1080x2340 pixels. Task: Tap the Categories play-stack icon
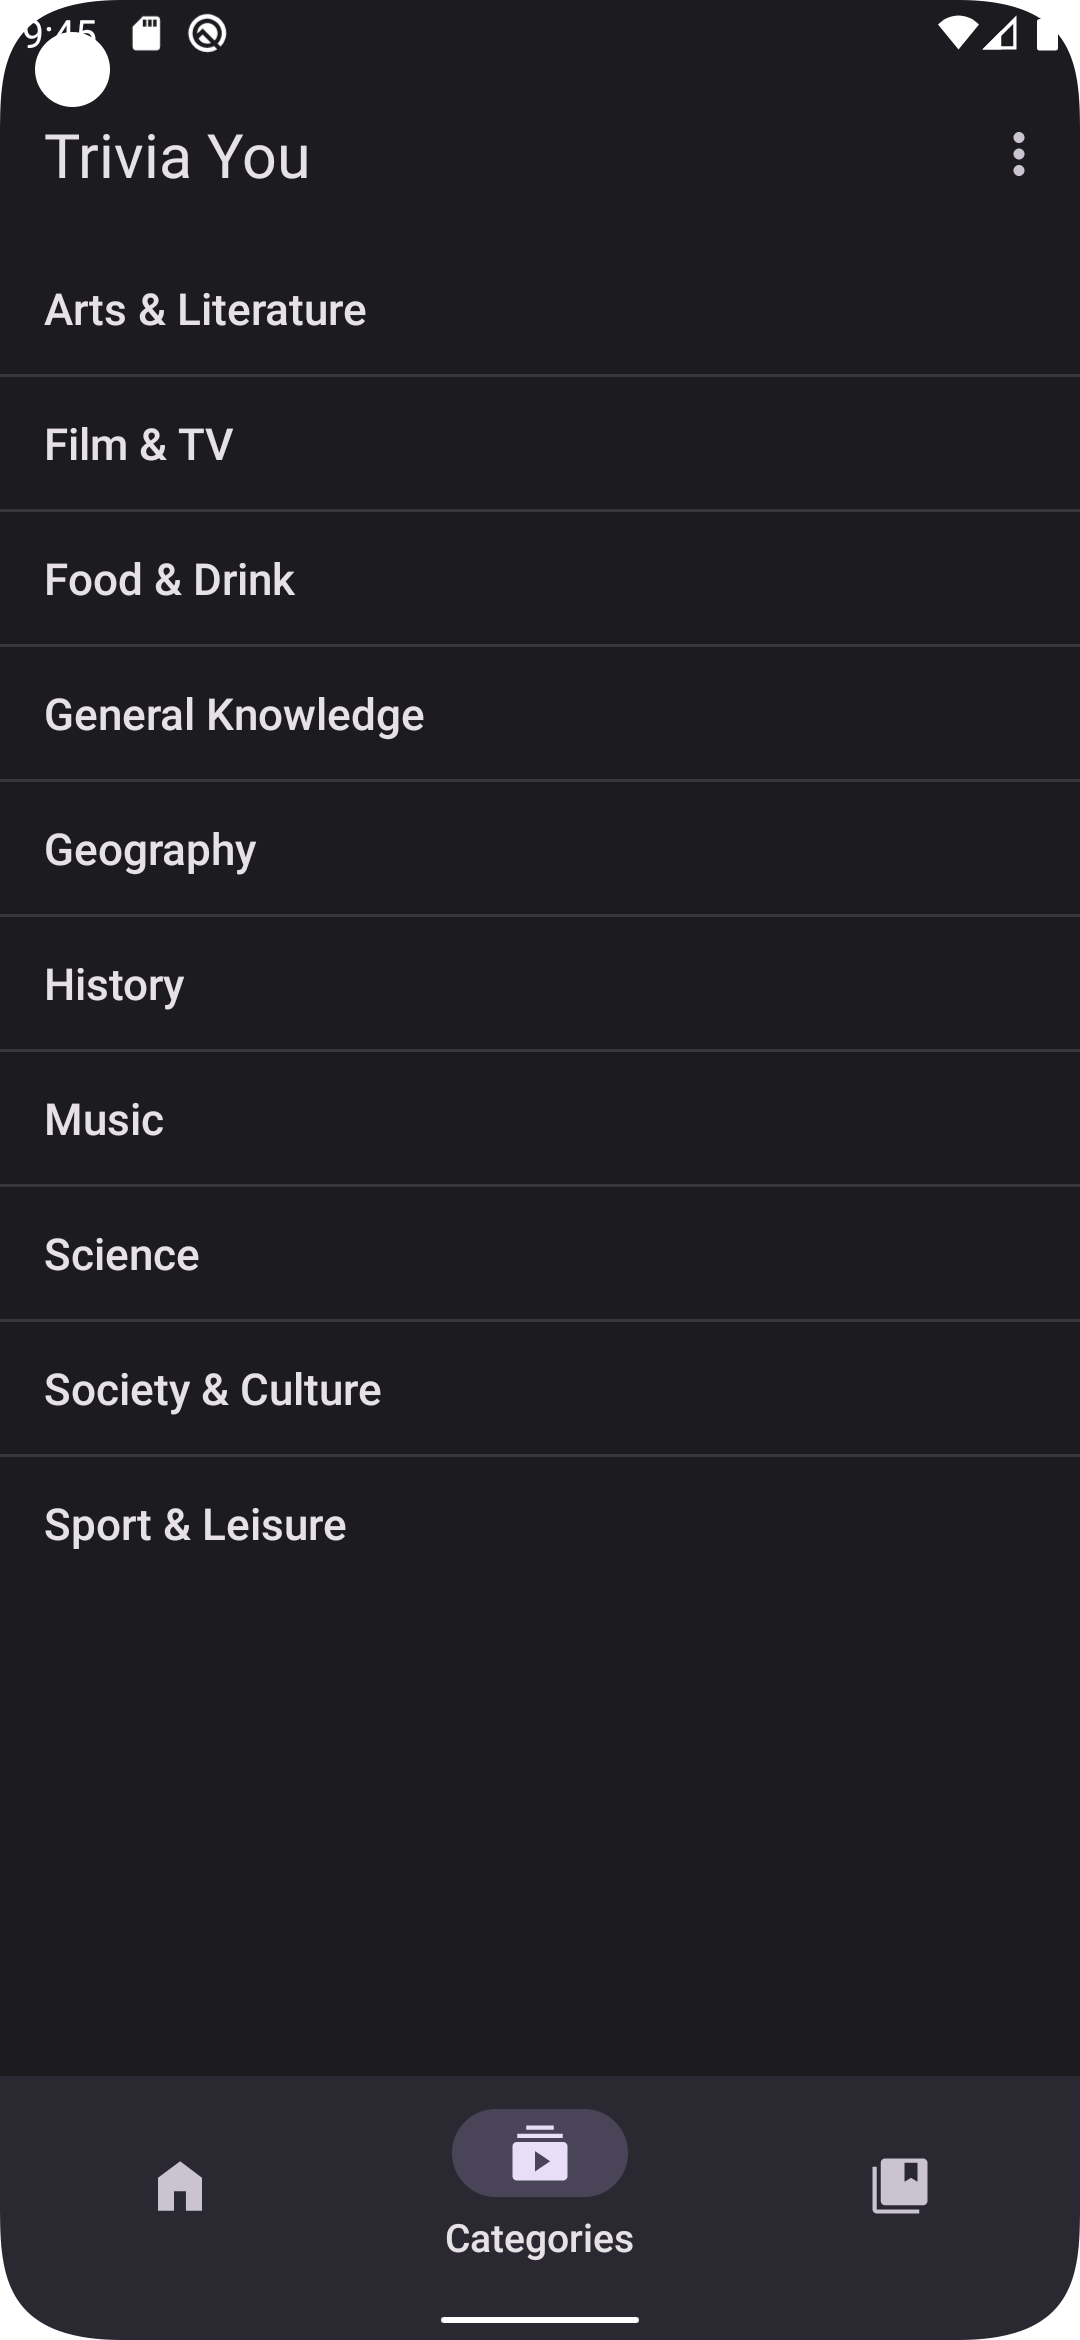540,2153
